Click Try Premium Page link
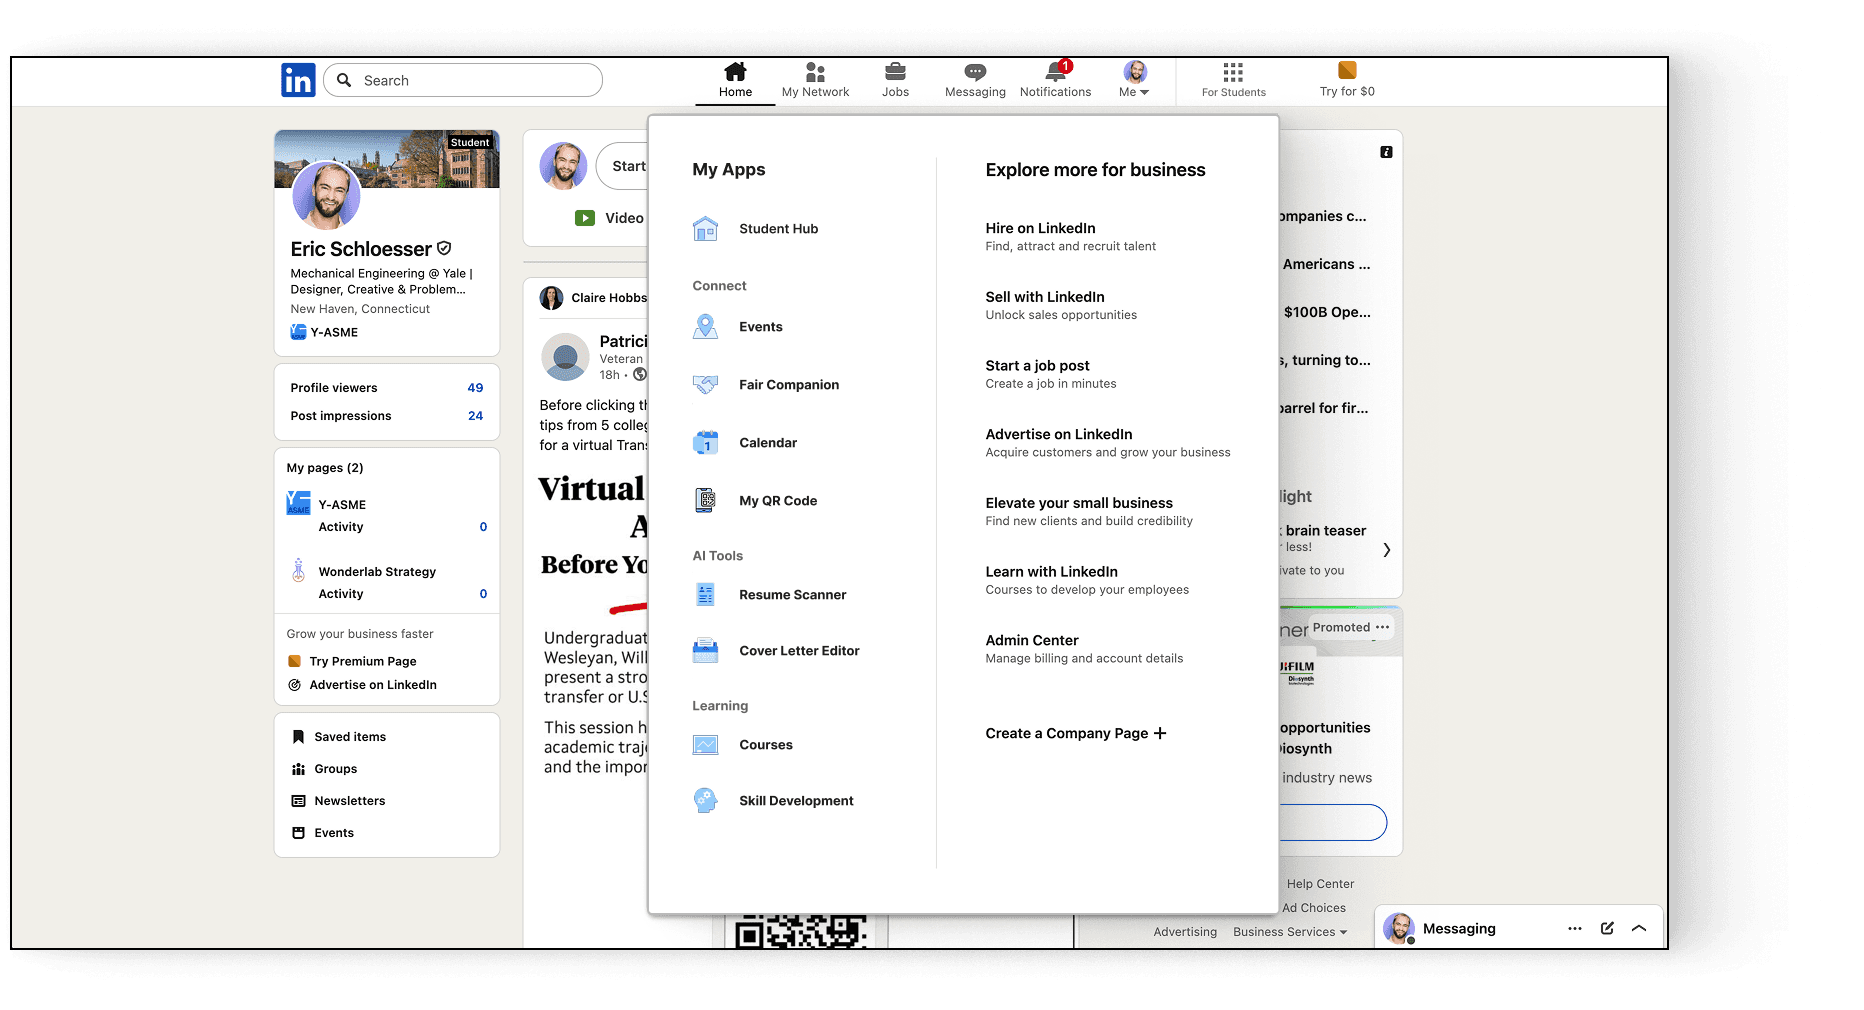 (363, 661)
